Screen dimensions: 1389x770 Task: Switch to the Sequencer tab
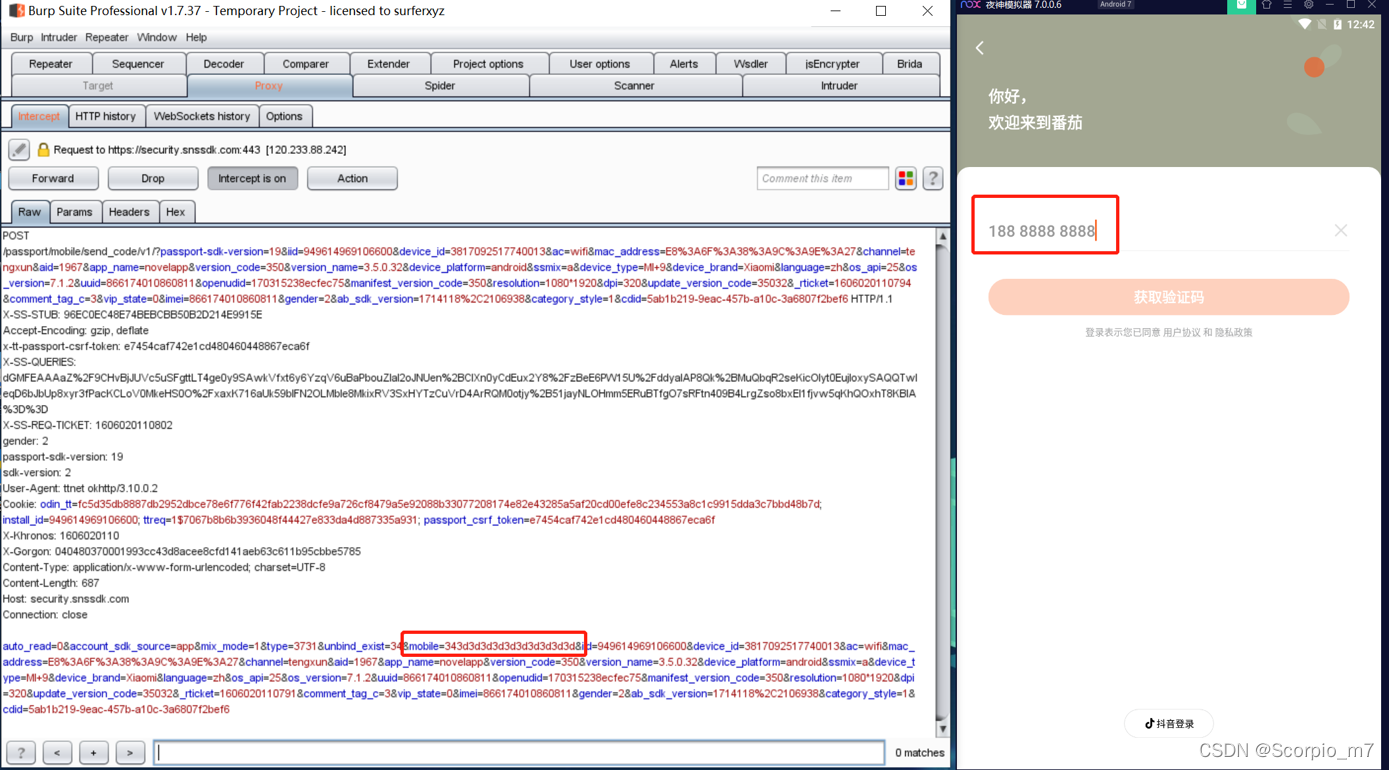tap(138, 64)
